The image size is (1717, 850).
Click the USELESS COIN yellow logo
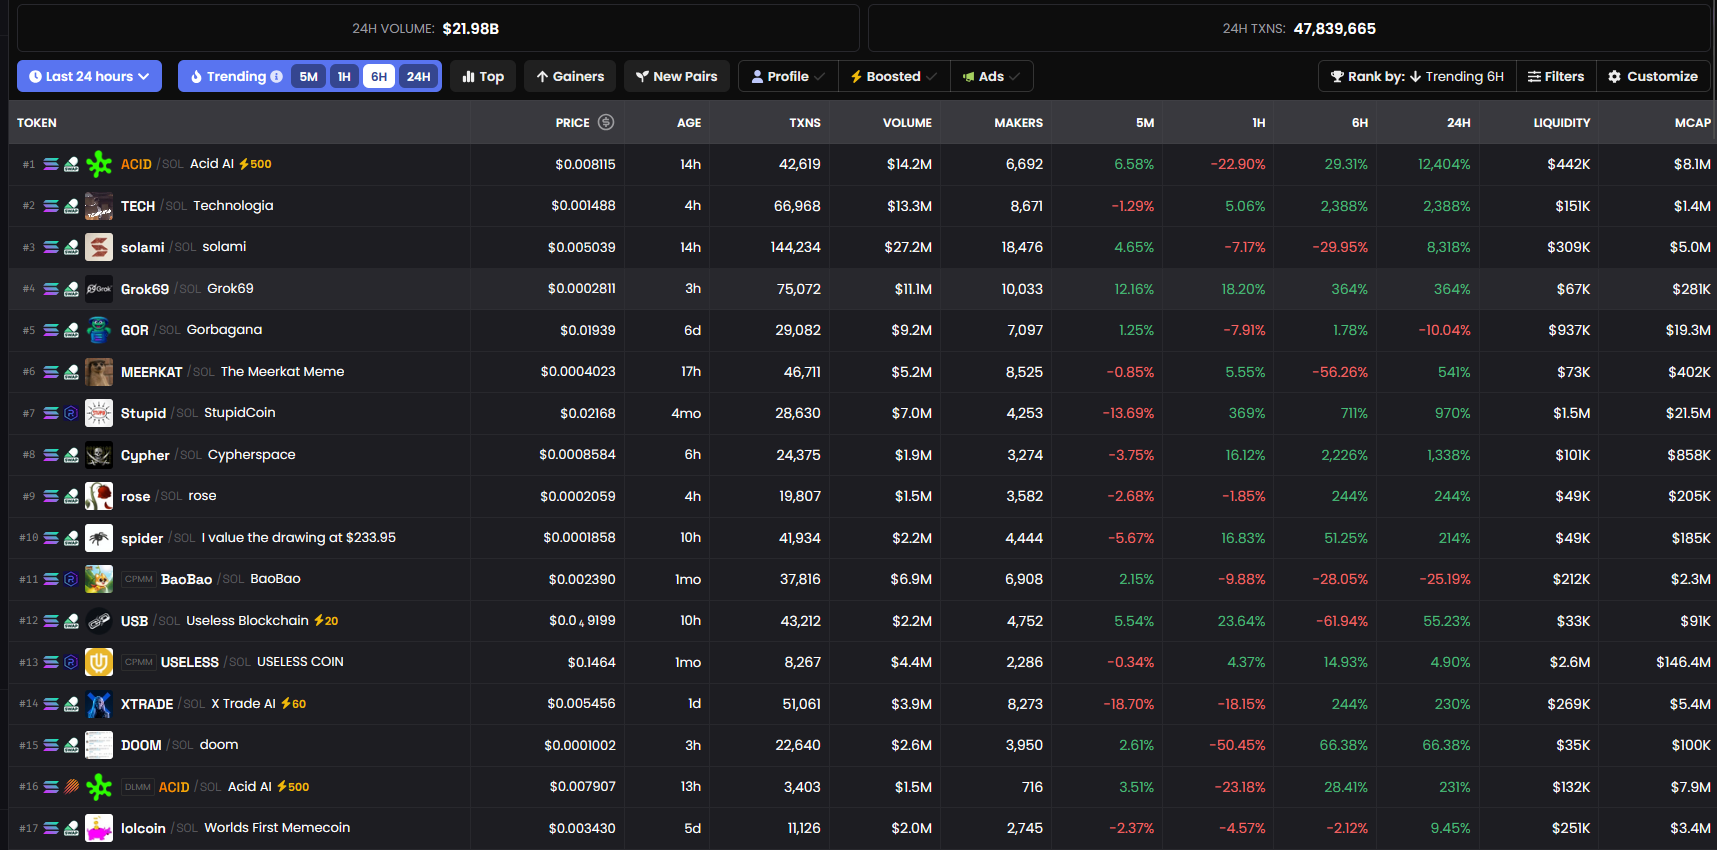pyautogui.click(x=99, y=662)
